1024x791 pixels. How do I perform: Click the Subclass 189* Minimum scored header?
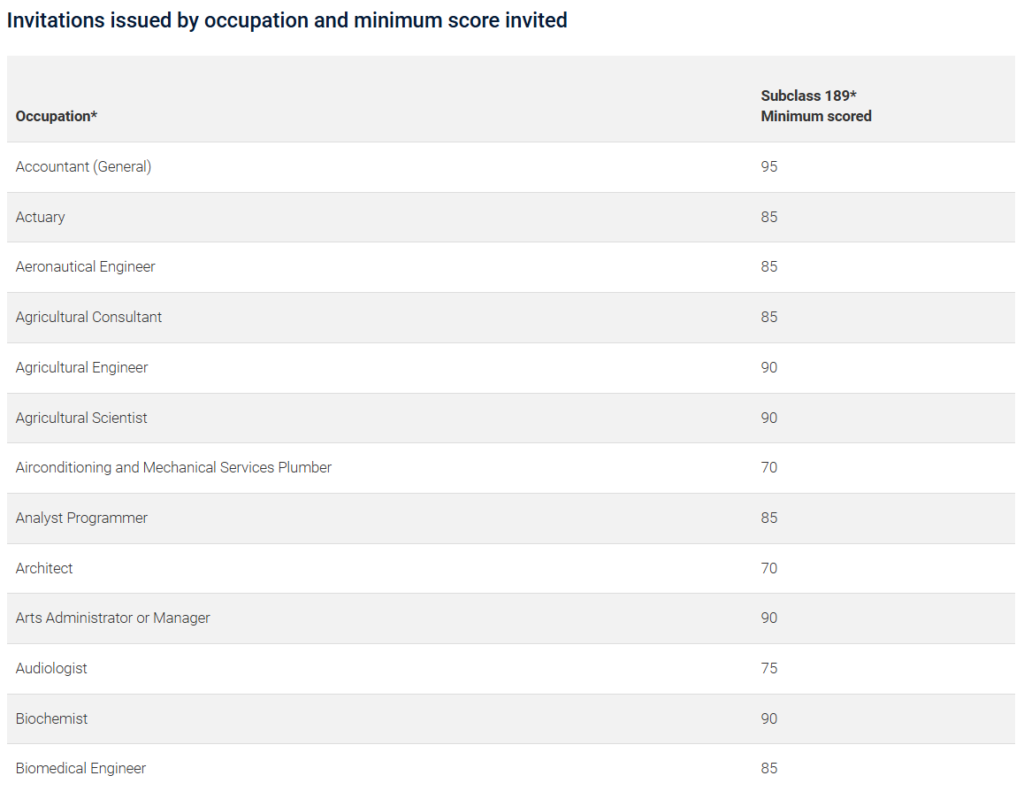point(816,106)
